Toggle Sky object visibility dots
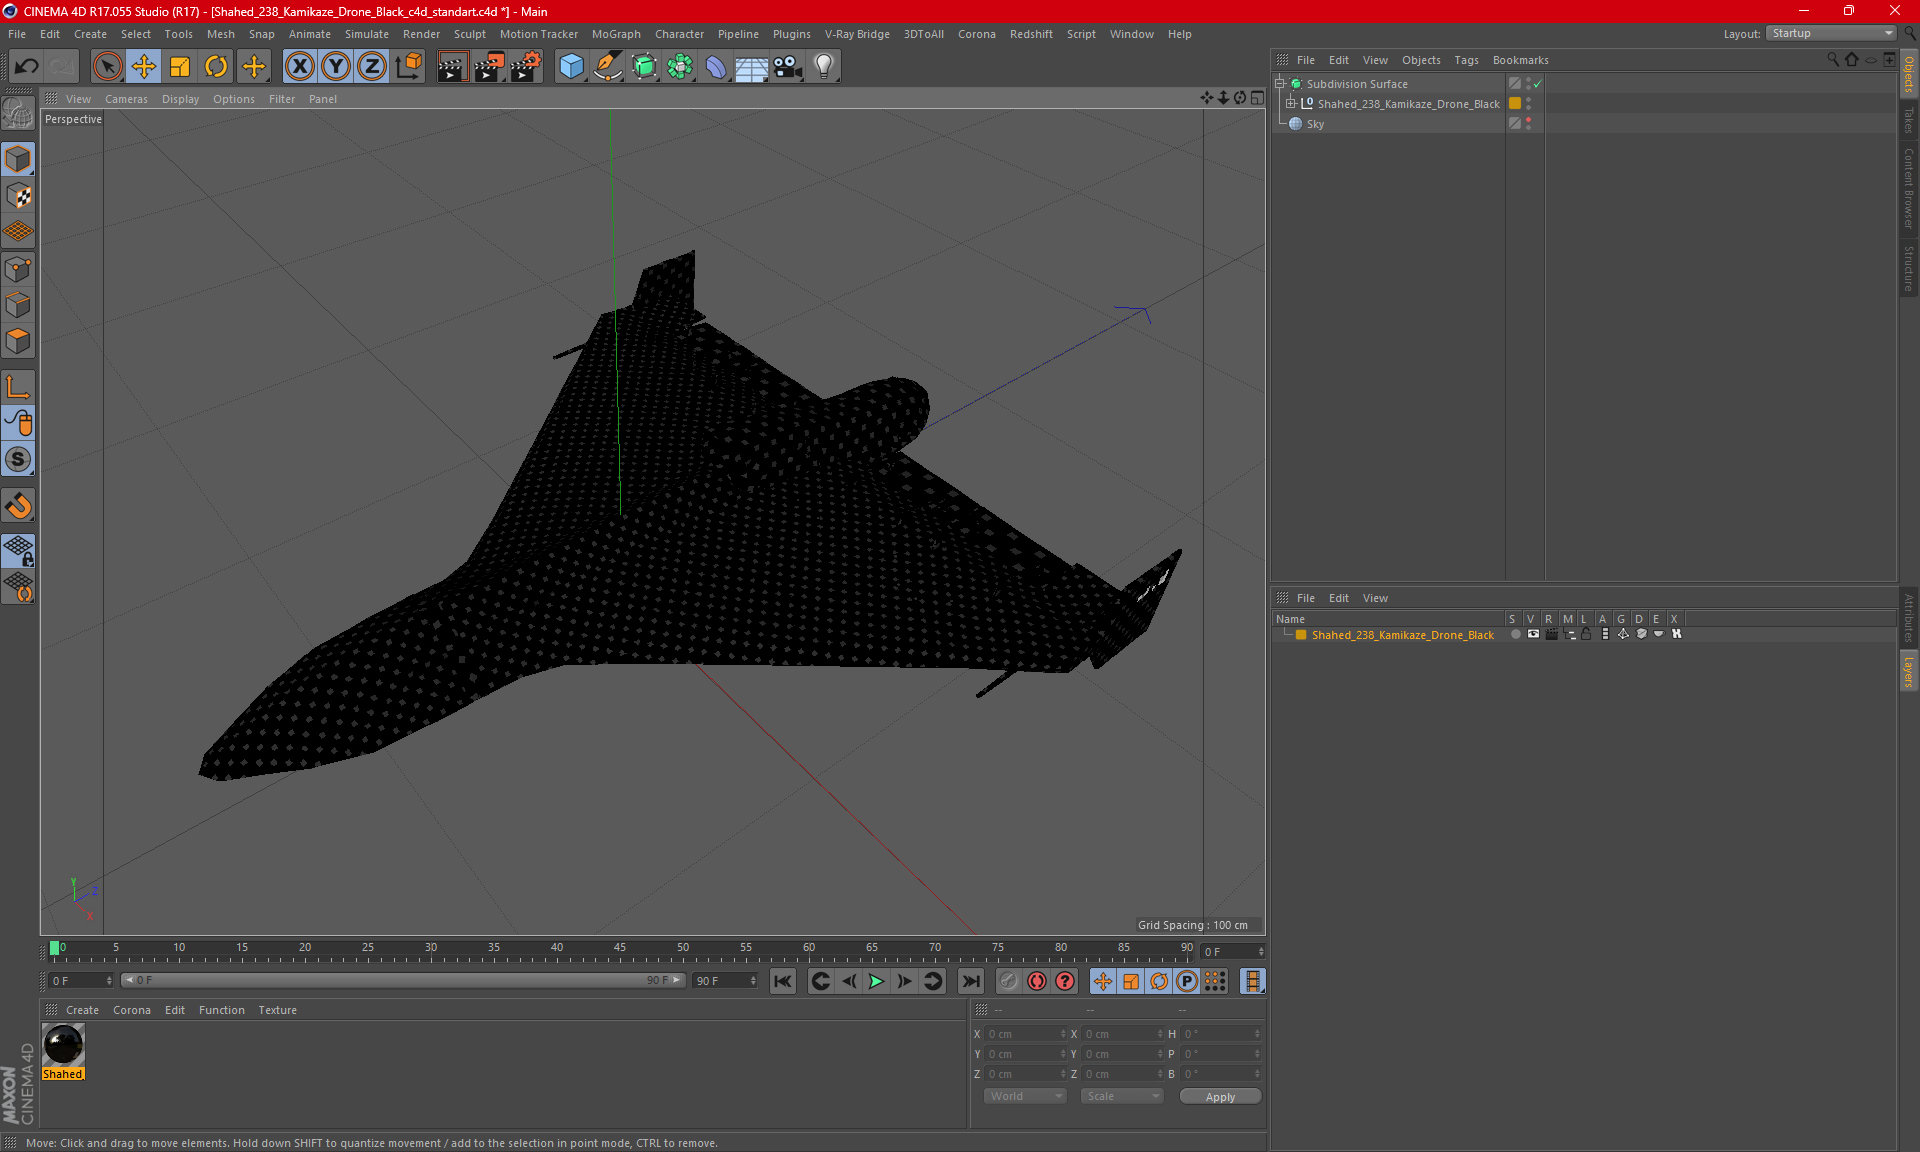The width and height of the screenshot is (1920, 1152). 1528,124
